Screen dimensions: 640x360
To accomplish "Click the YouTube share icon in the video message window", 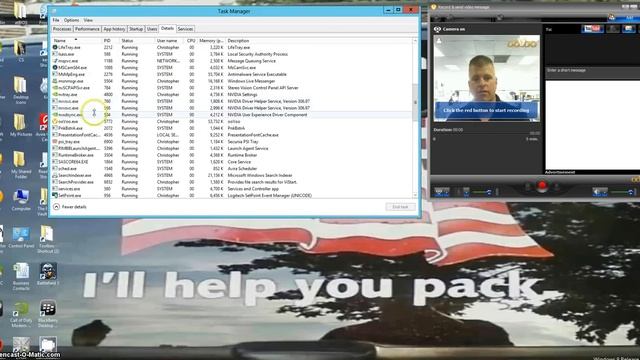I will click(593, 29).
